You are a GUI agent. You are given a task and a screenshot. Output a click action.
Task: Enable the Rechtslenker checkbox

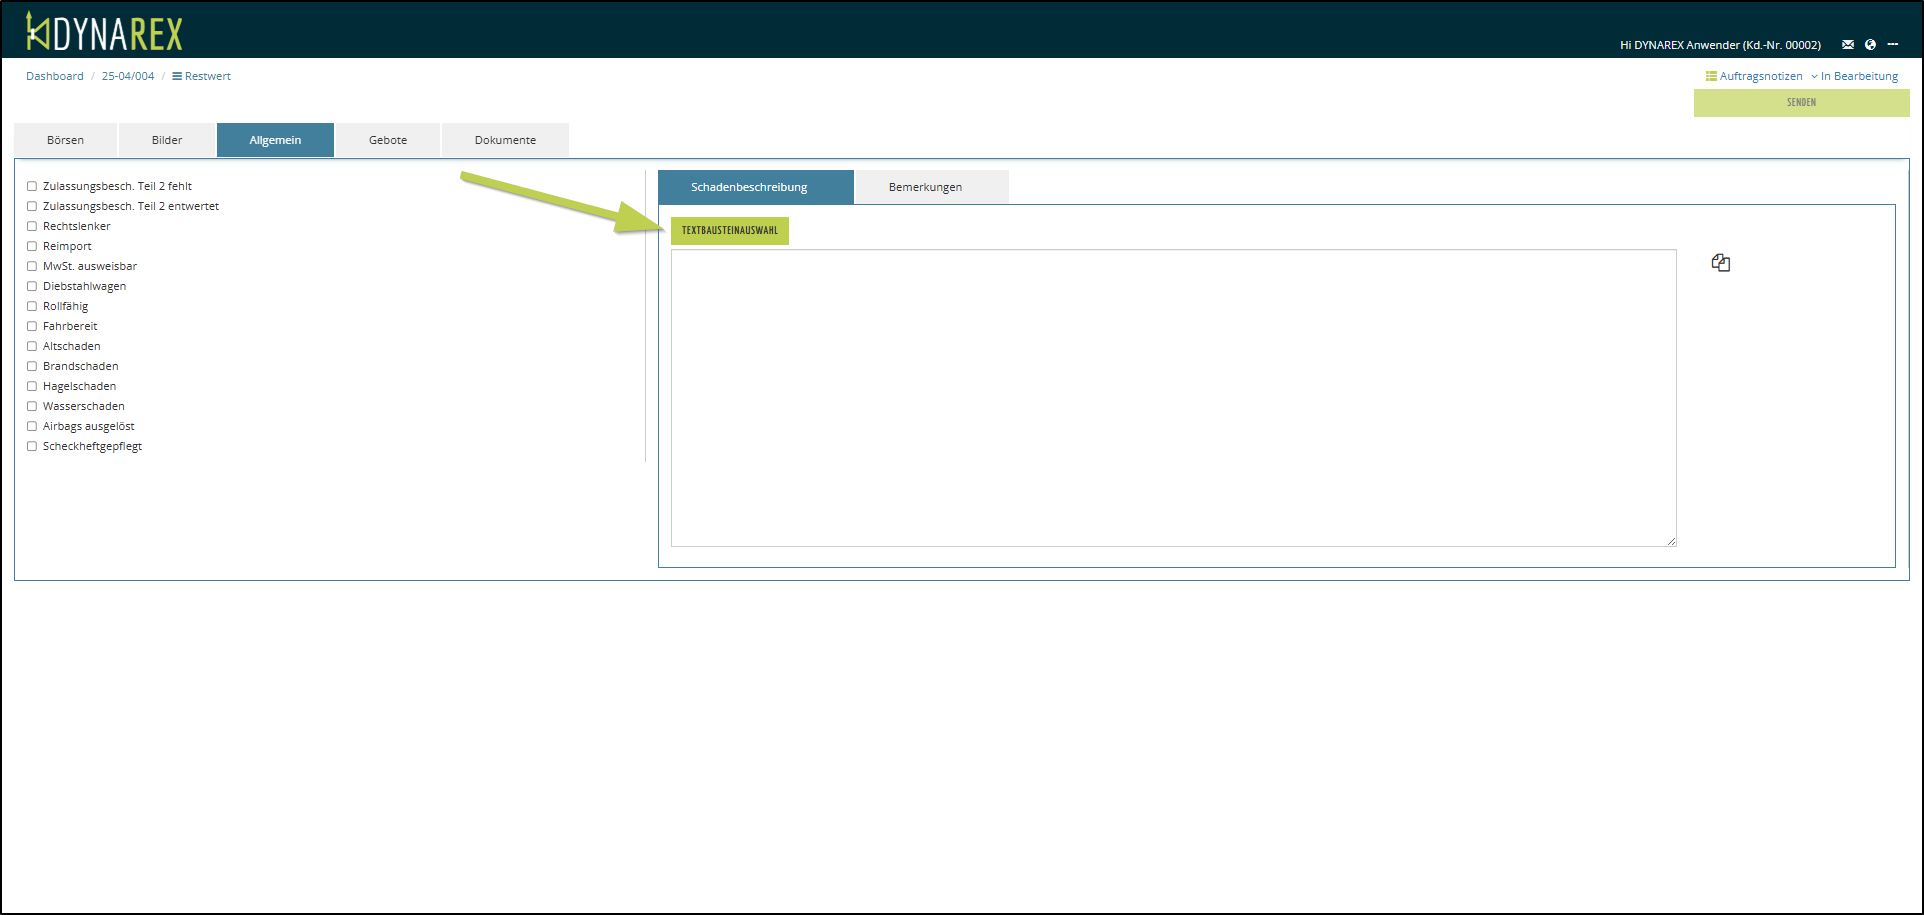click(32, 226)
